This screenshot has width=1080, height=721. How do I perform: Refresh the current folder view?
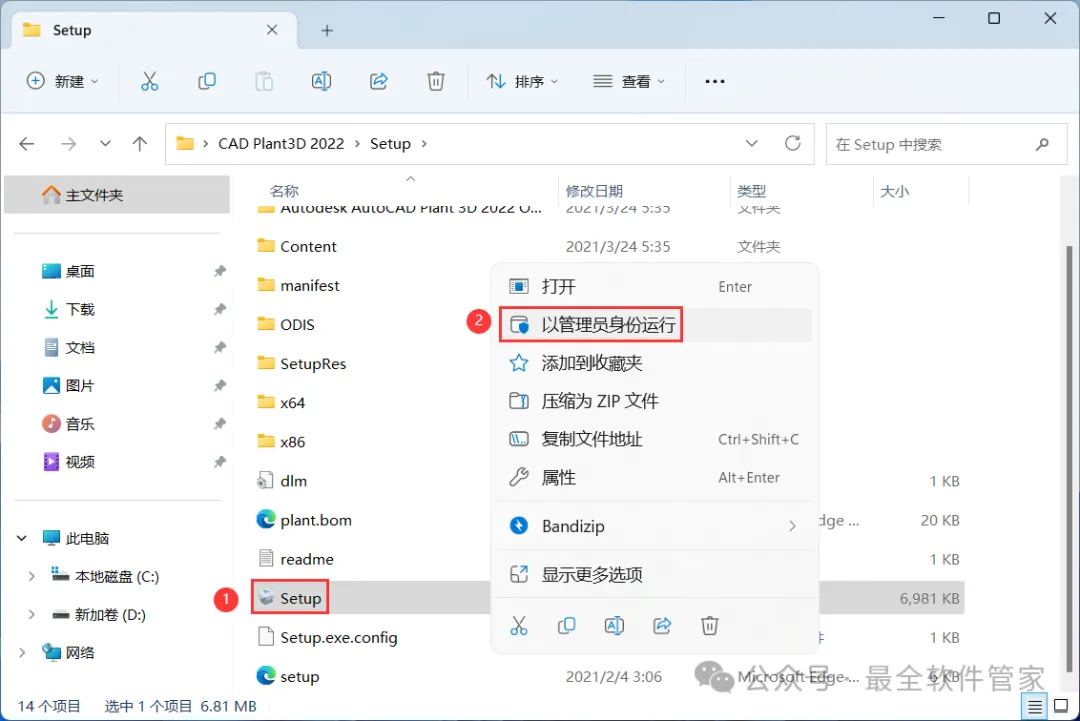(793, 143)
